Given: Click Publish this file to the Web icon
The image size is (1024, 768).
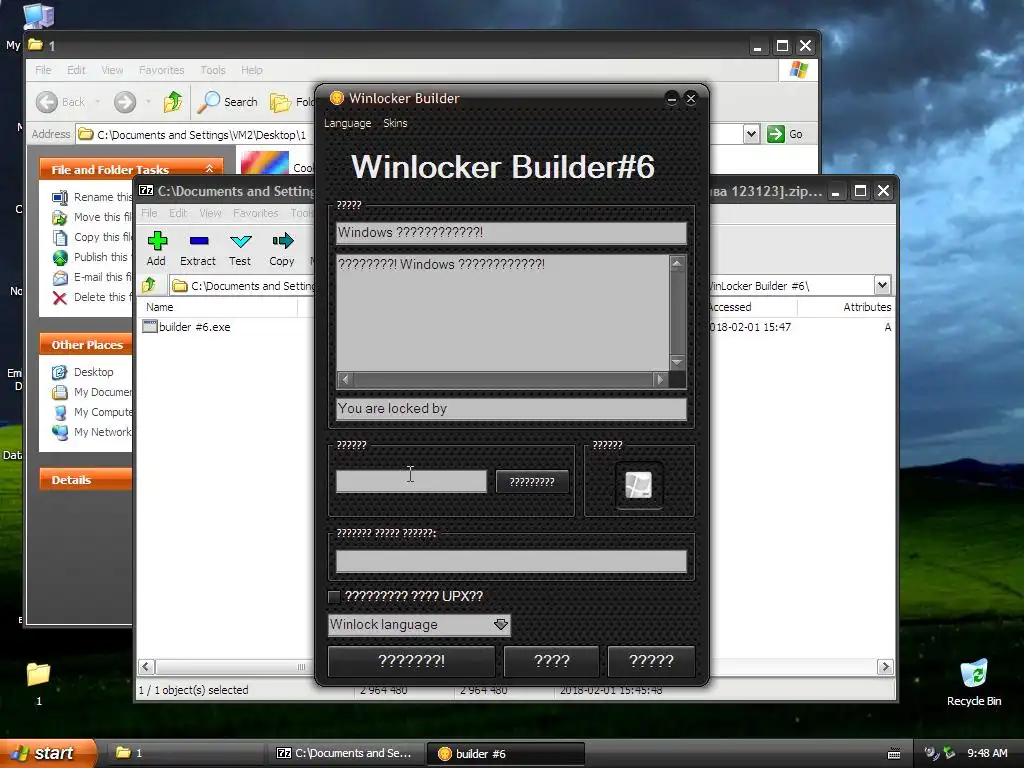Looking at the screenshot, I should click(x=60, y=257).
